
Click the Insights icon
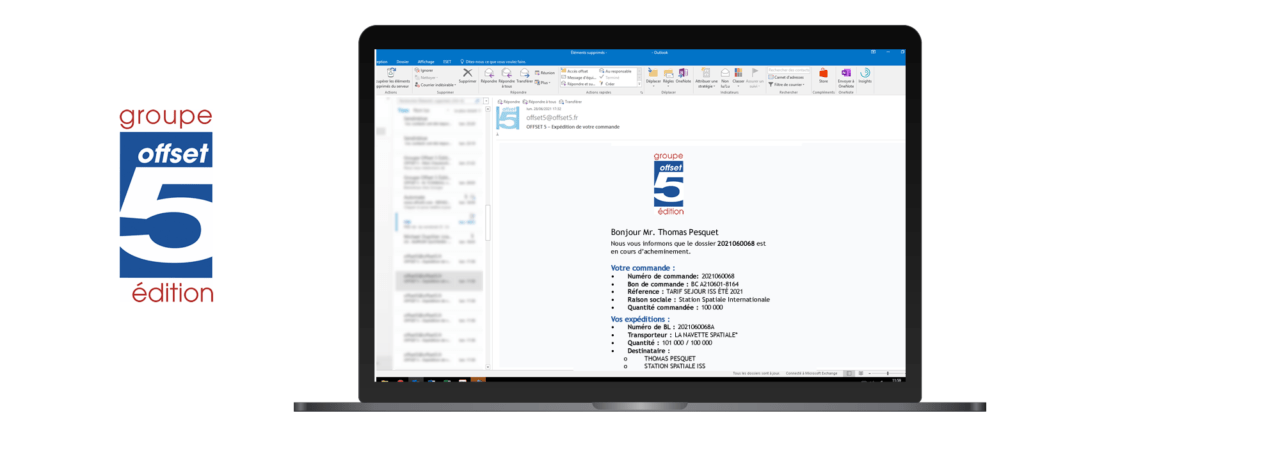[865, 73]
